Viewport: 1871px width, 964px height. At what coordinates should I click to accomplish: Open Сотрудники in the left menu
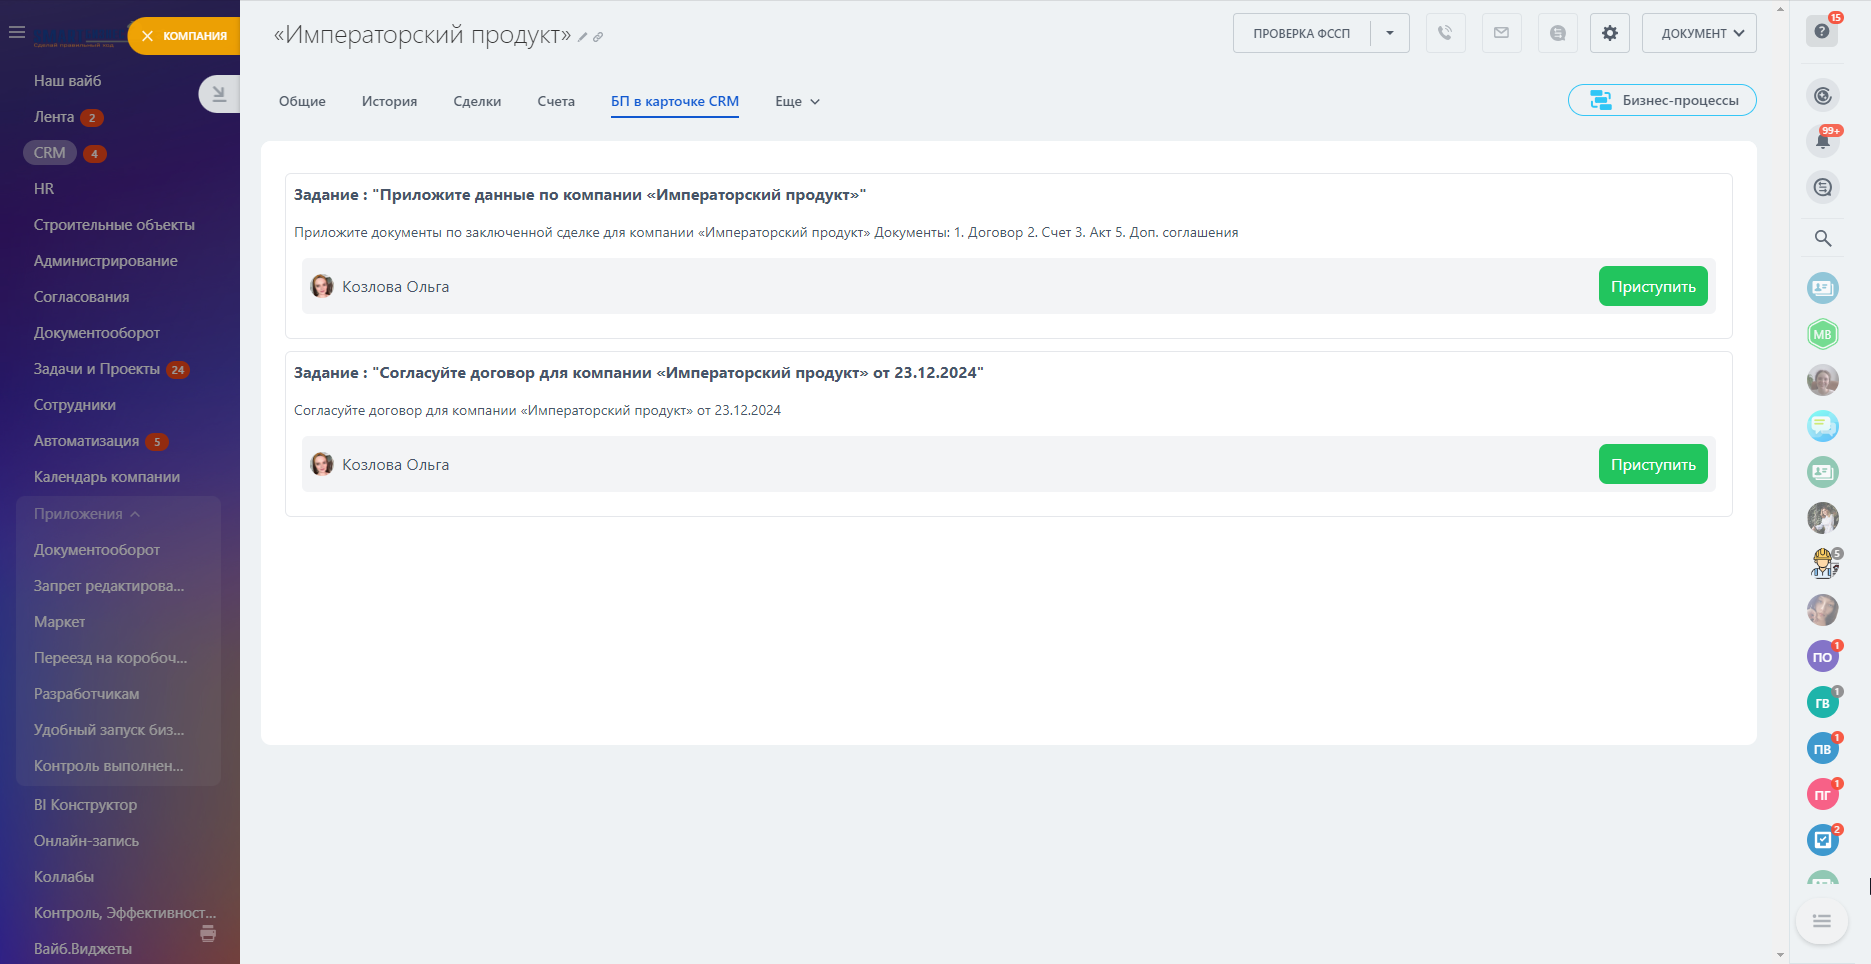75,405
